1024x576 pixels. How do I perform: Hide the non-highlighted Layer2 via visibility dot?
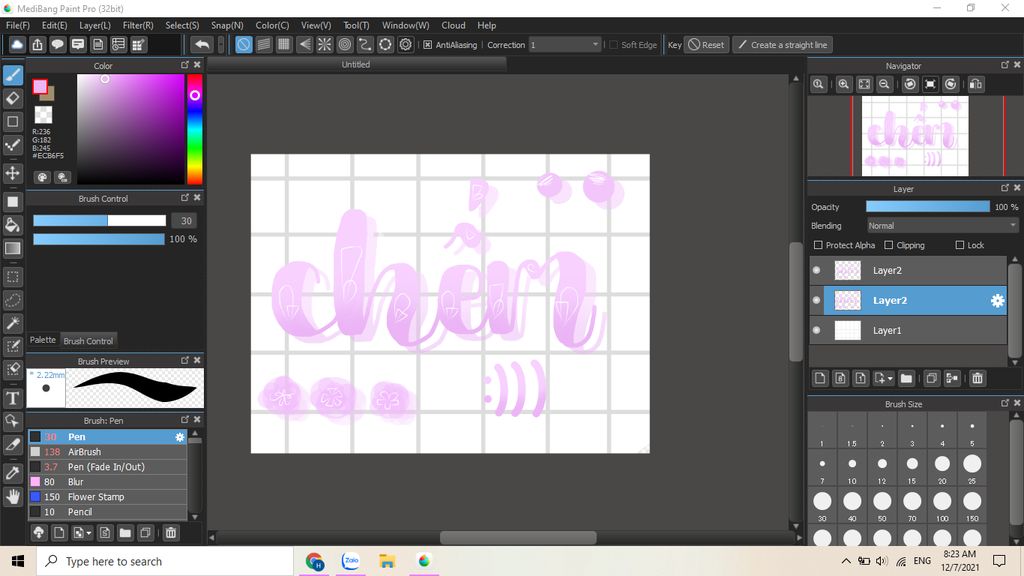tap(816, 270)
